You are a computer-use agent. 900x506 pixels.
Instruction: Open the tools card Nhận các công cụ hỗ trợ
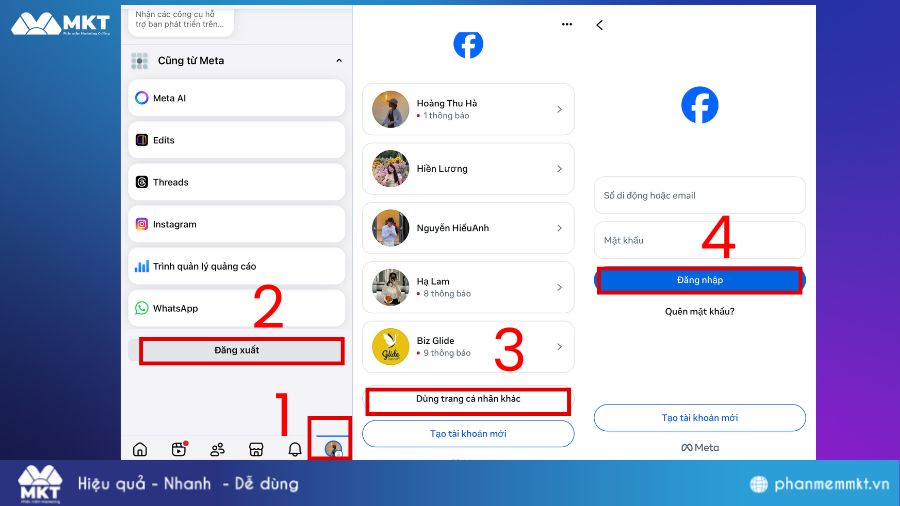(181, 20)
